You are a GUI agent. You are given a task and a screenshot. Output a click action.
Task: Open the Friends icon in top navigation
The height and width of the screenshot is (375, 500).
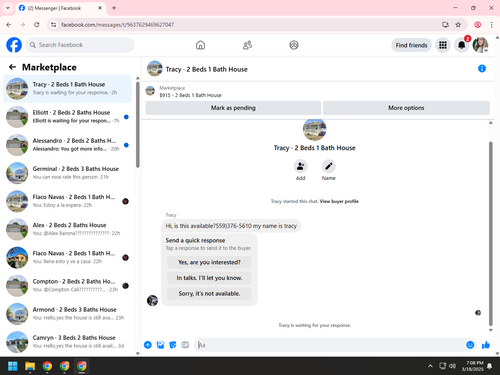(247, 45)
